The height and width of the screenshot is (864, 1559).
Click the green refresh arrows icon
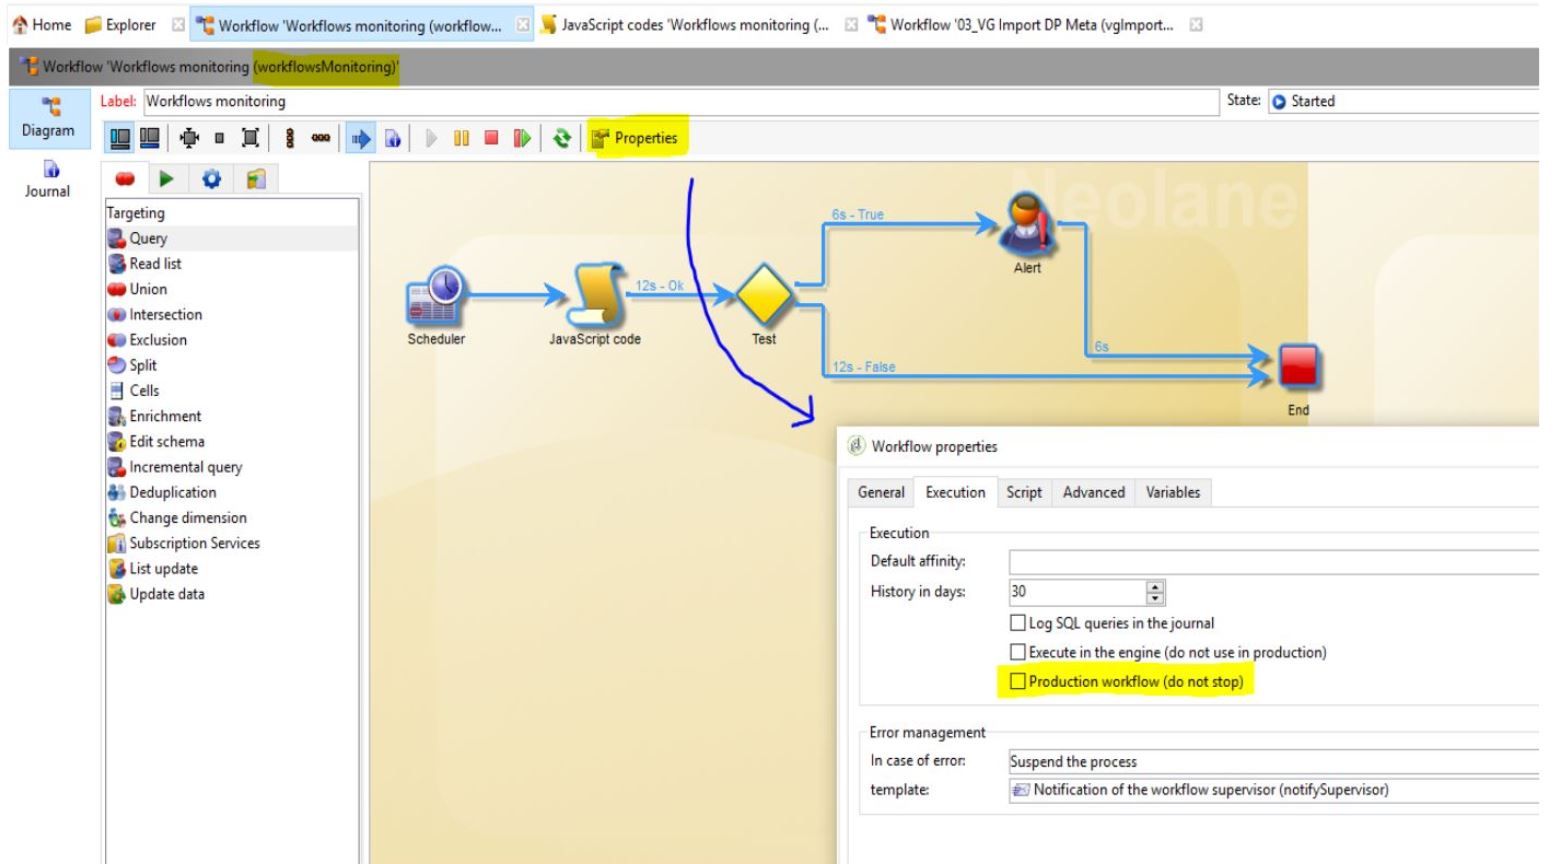pyautogui.click(x=562, y=139)
